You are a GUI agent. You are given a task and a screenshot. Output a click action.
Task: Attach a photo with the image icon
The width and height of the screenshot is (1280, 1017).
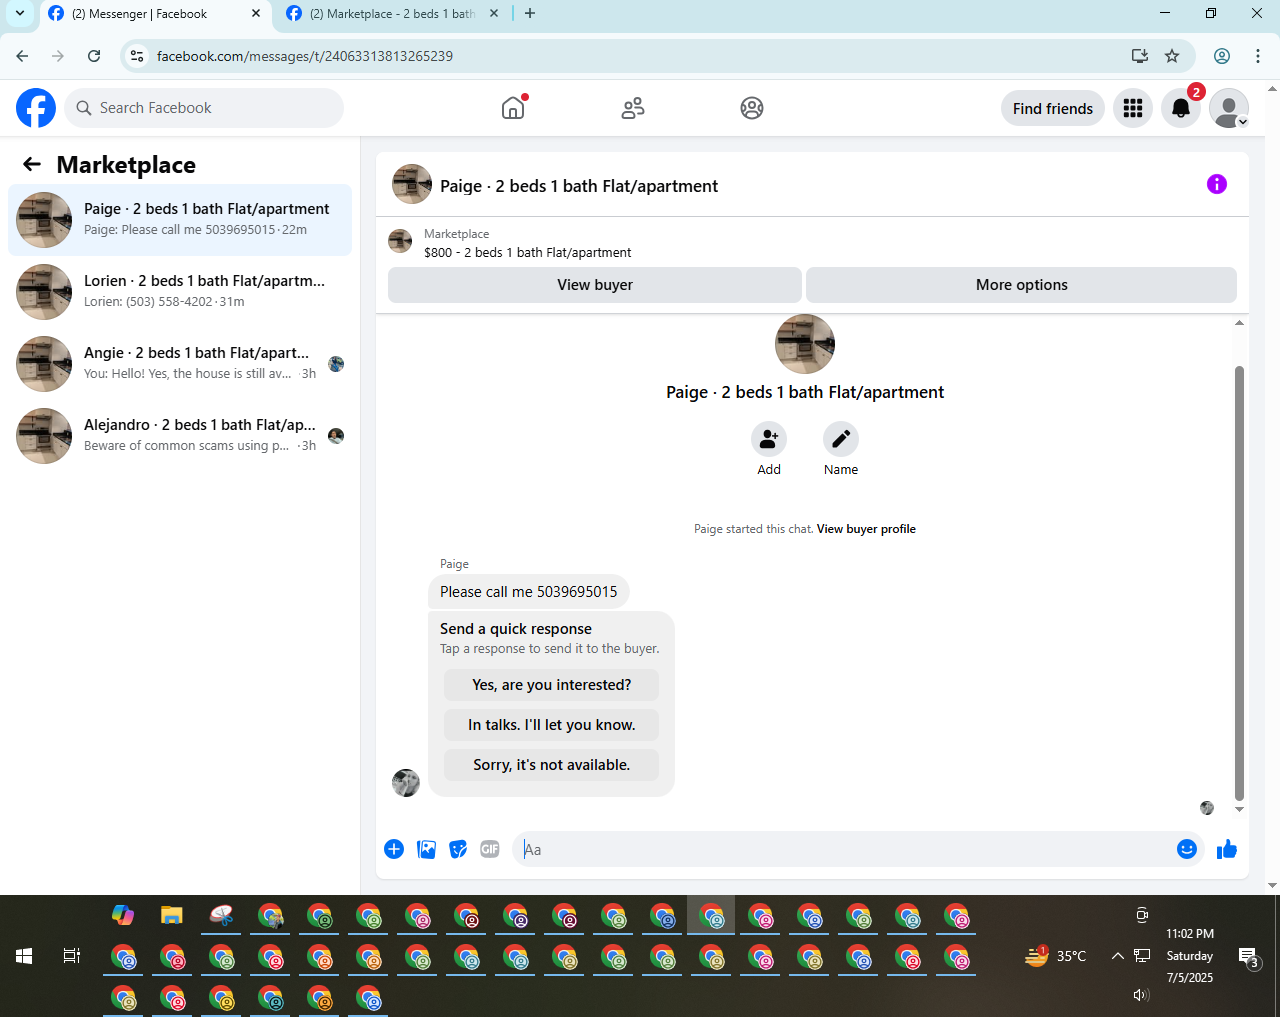(426, 849)
